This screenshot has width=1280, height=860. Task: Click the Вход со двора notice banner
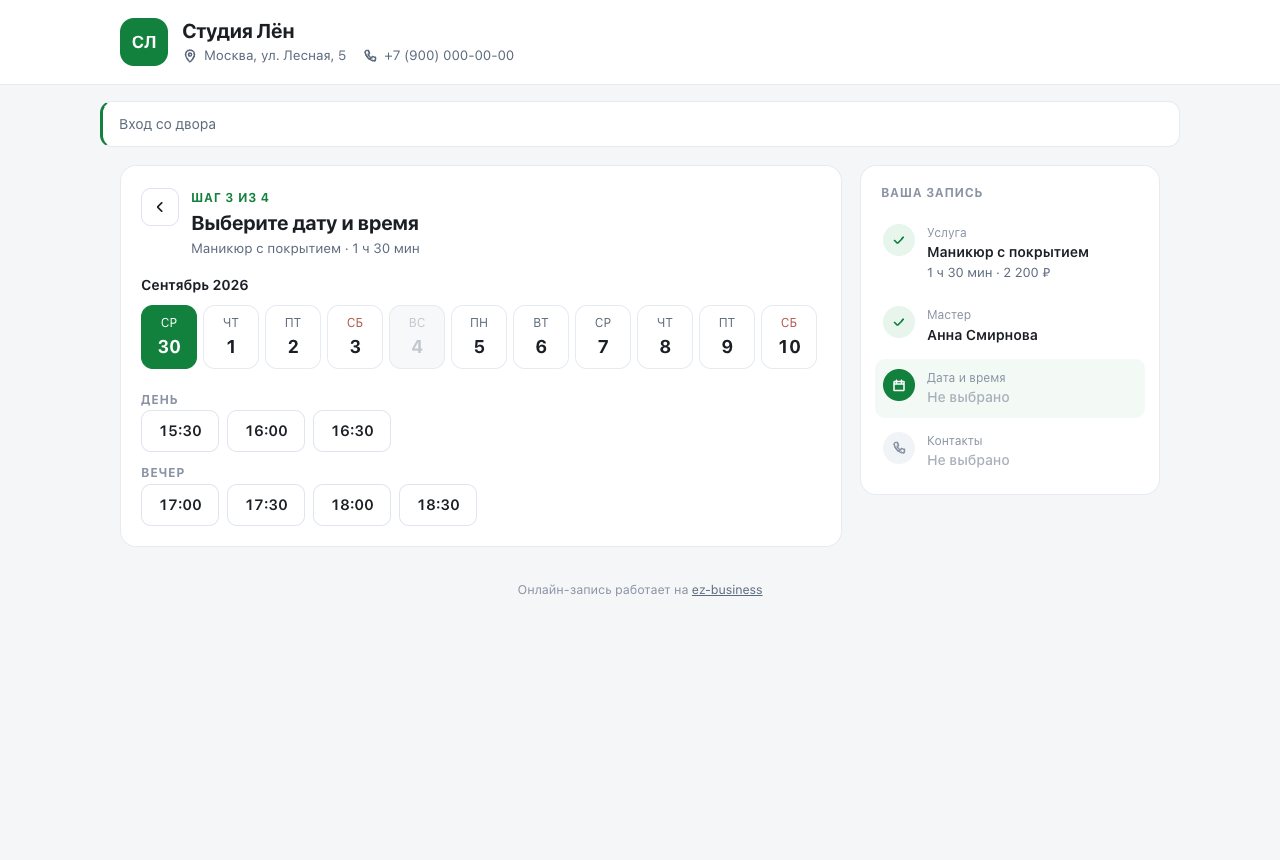point(640,124)
